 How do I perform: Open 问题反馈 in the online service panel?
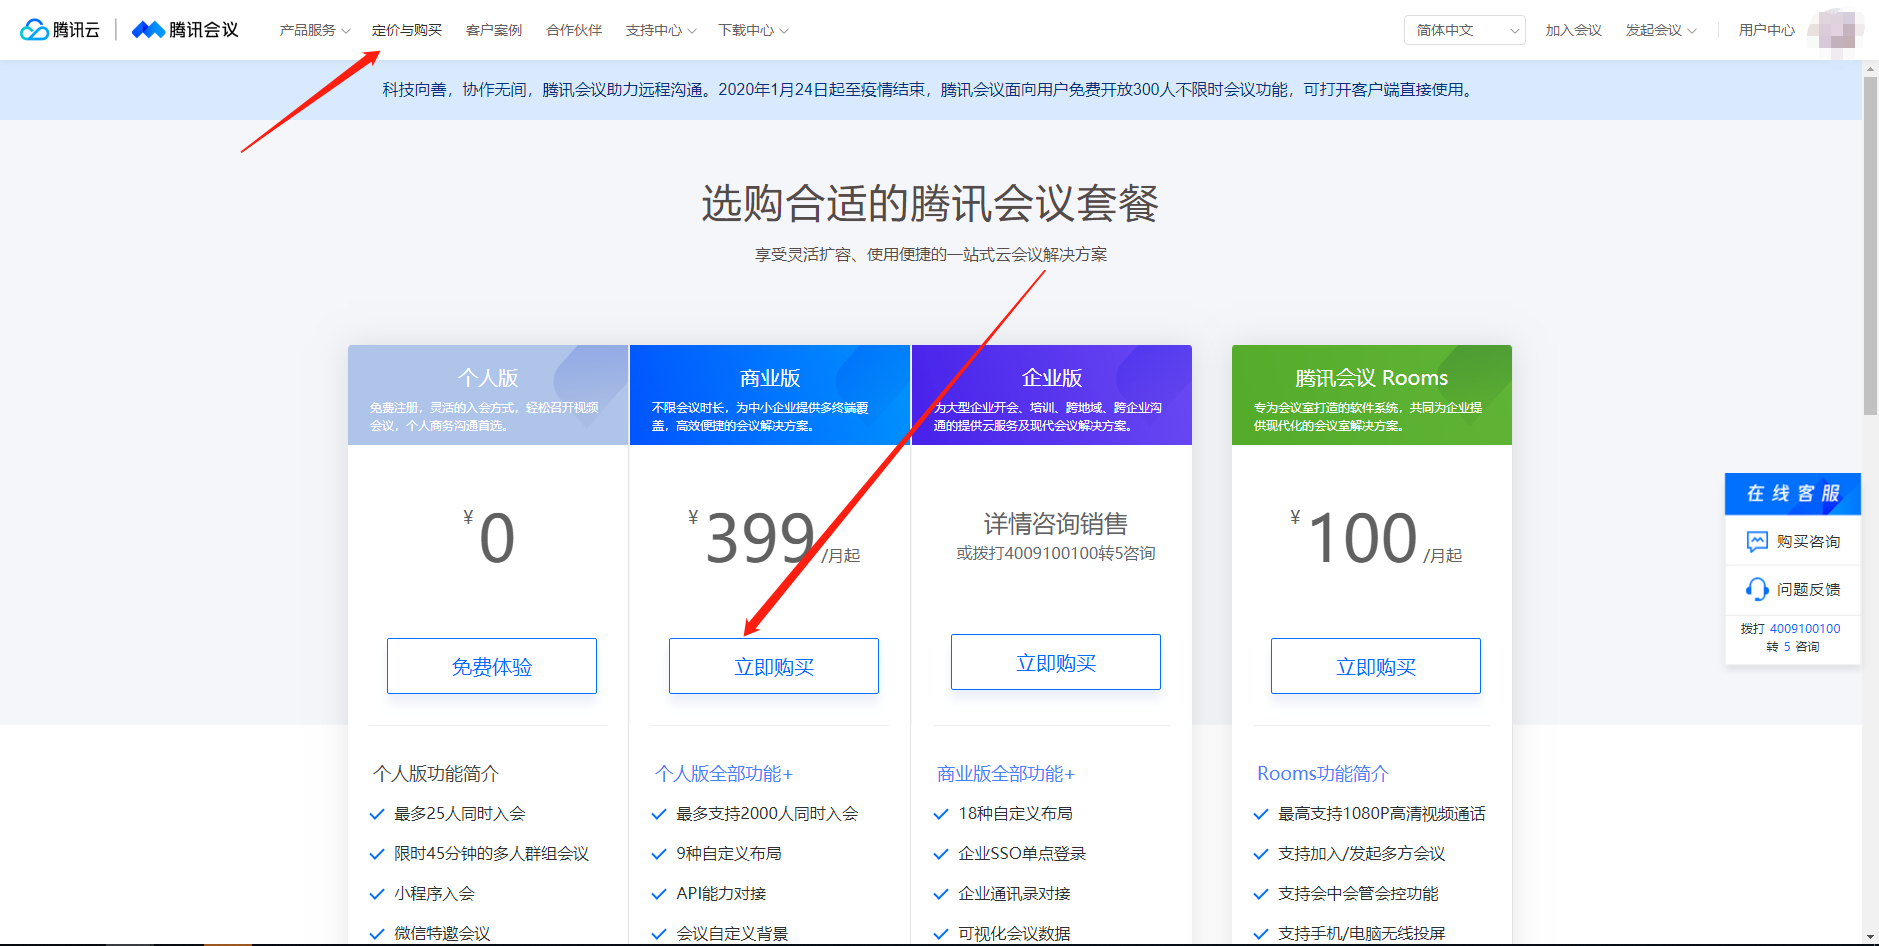point(1793,589)
